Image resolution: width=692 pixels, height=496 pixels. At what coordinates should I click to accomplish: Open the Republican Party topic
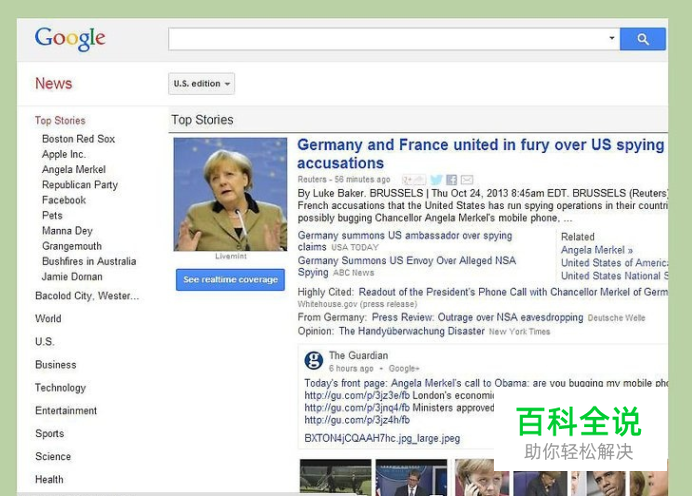click(80, 185)
